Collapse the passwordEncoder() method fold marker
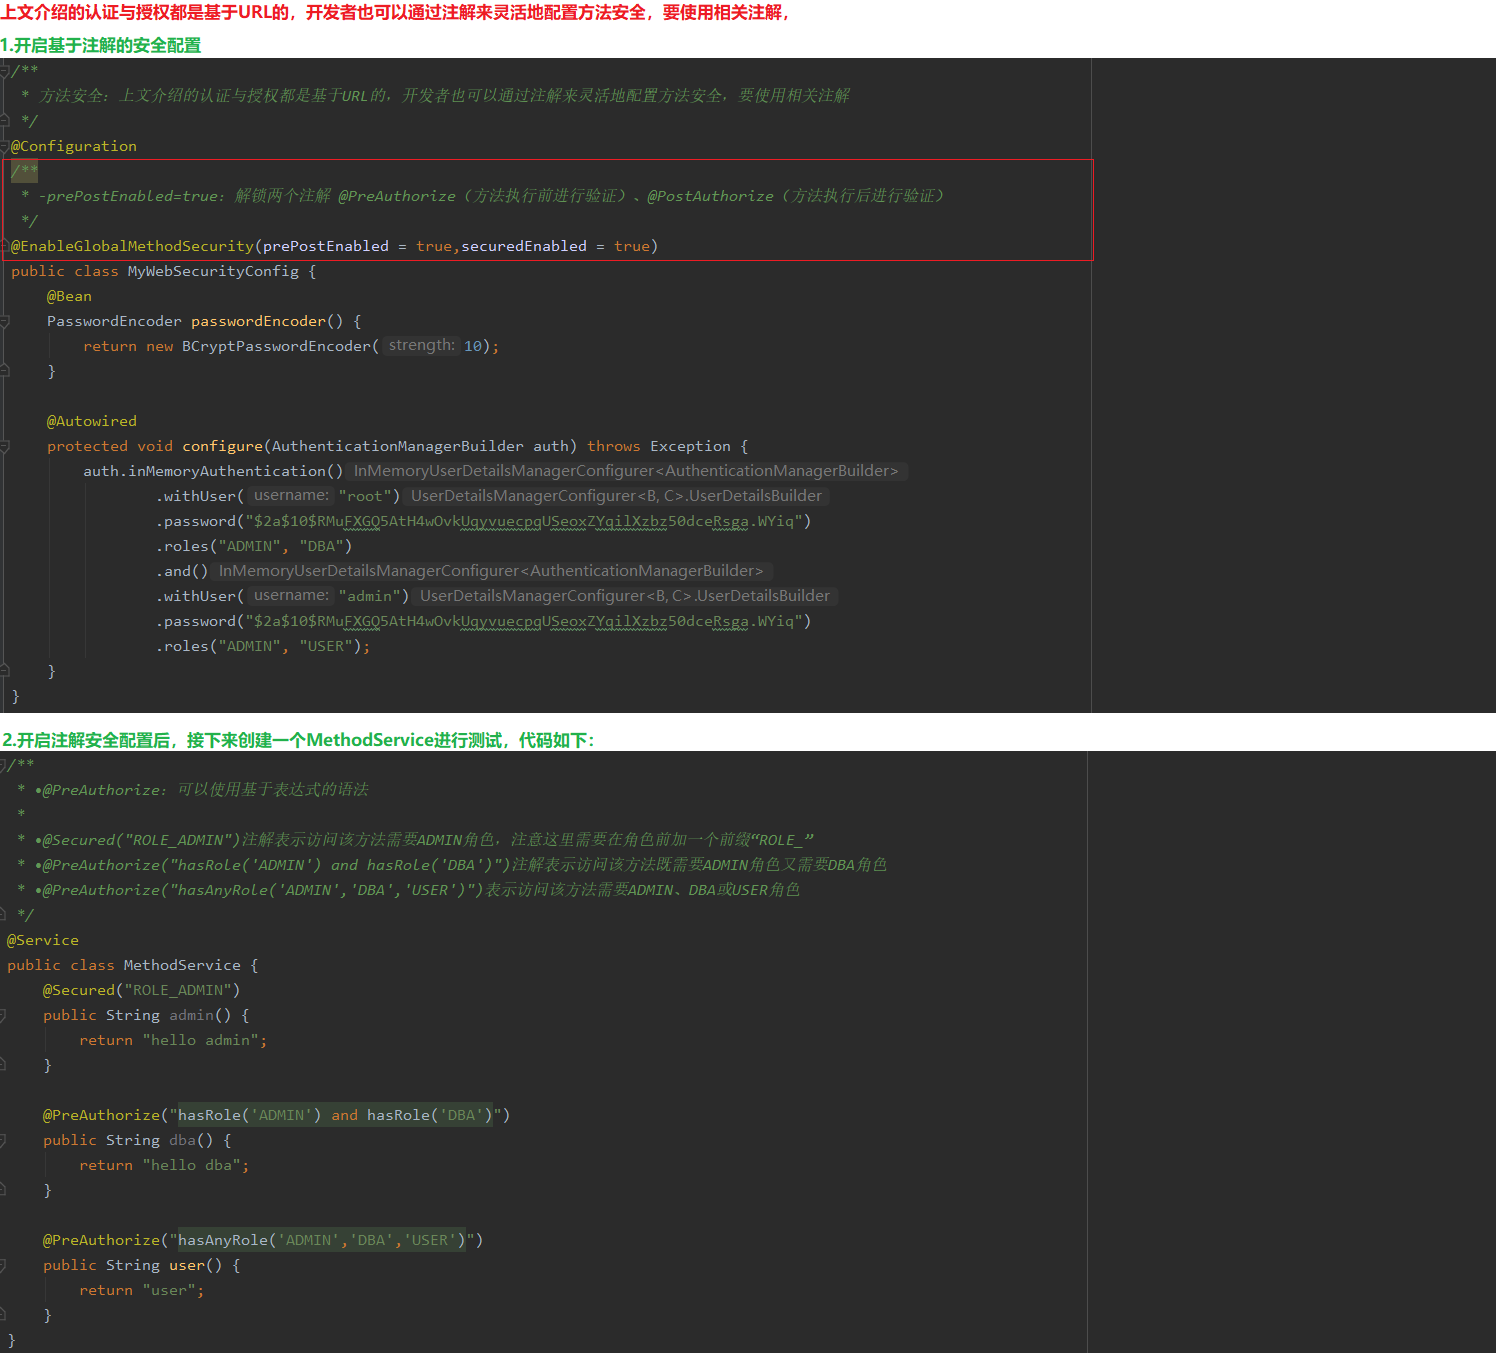The image size is (1496, 1353). click(x=5, y=321)
